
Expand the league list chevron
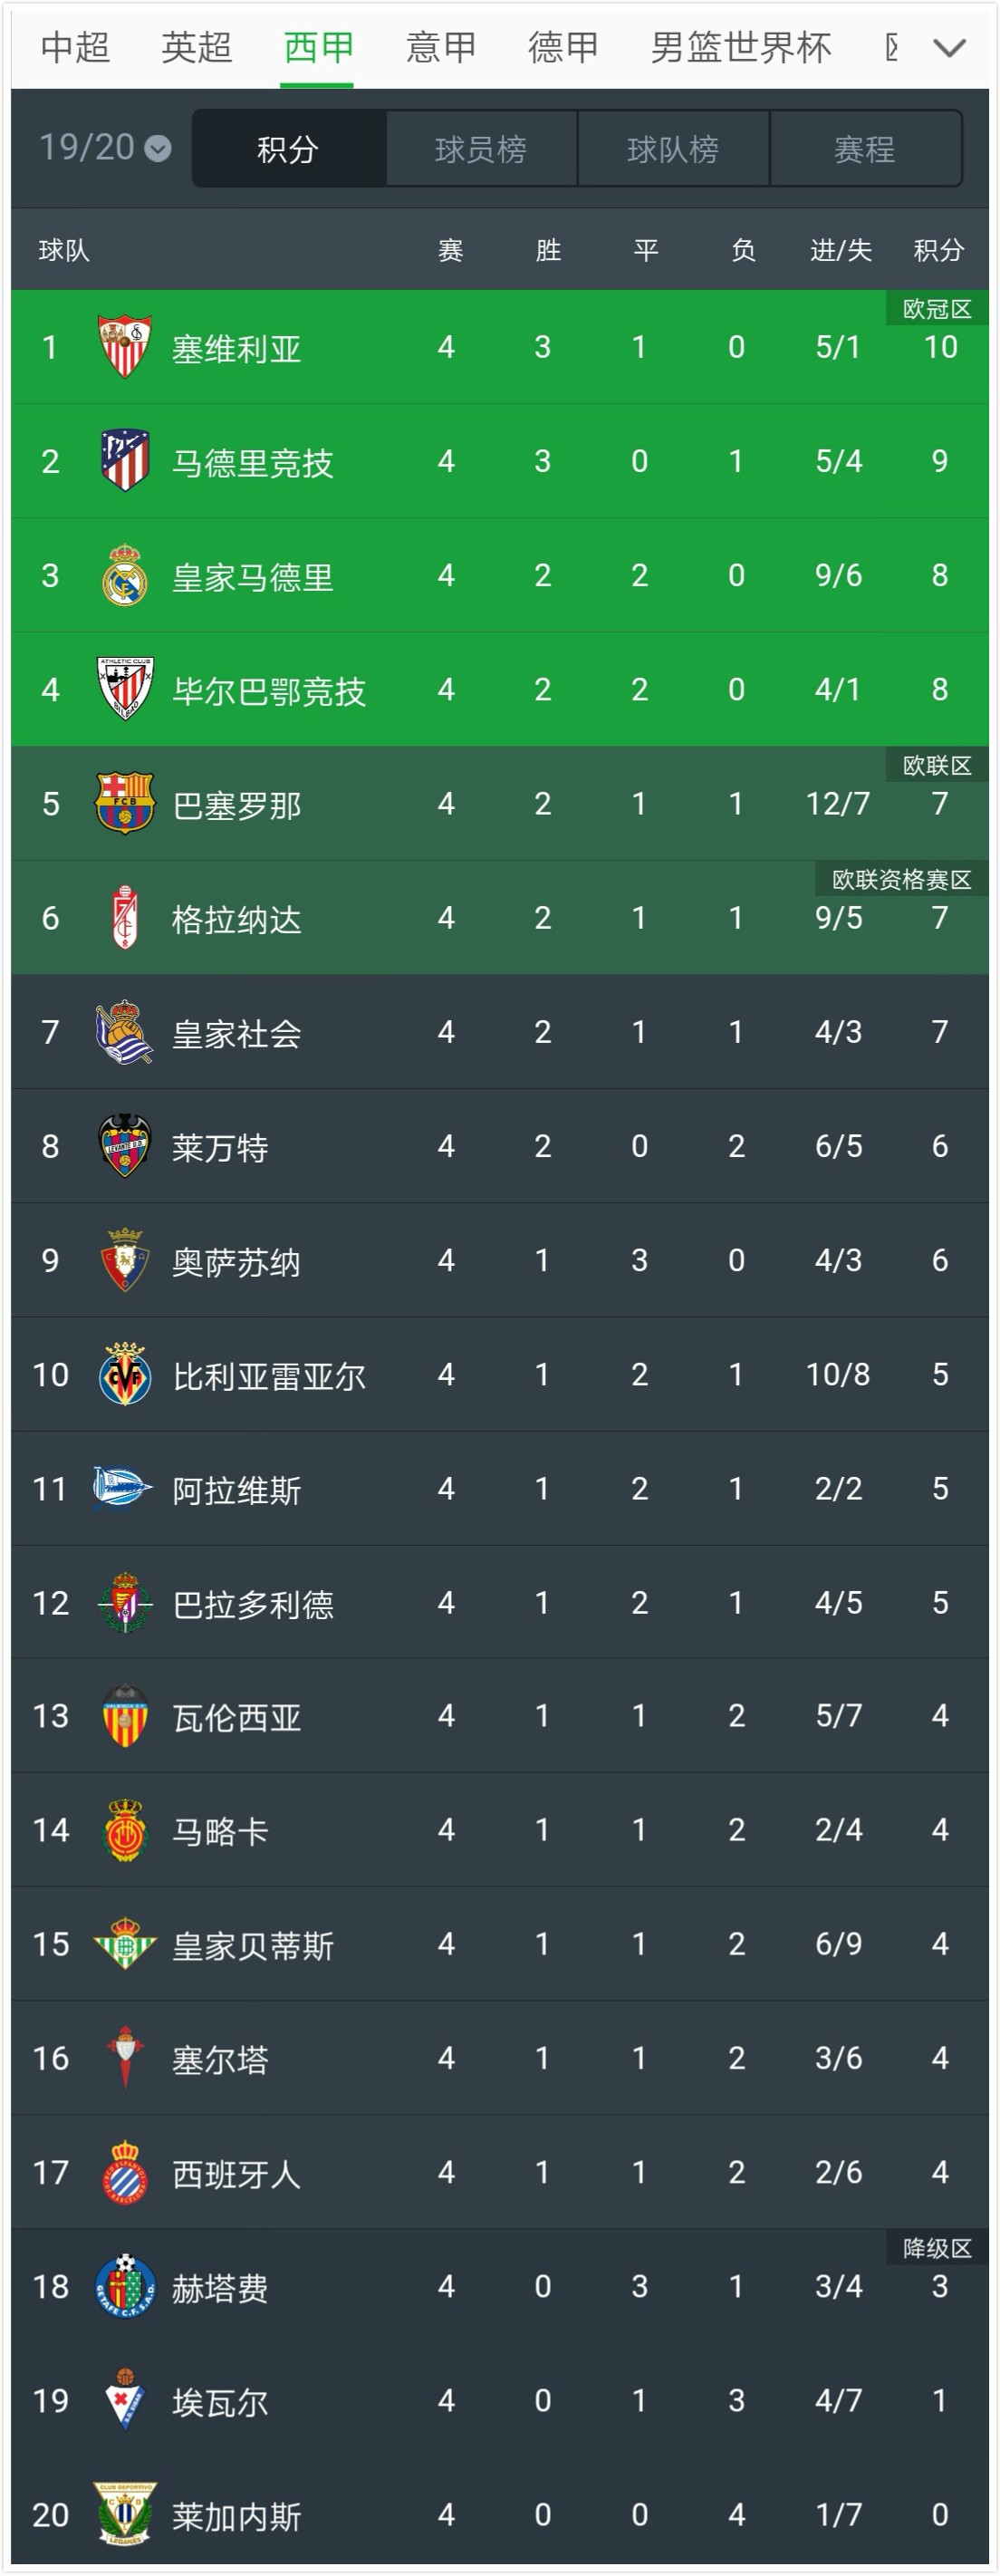(x=948, y=47)
